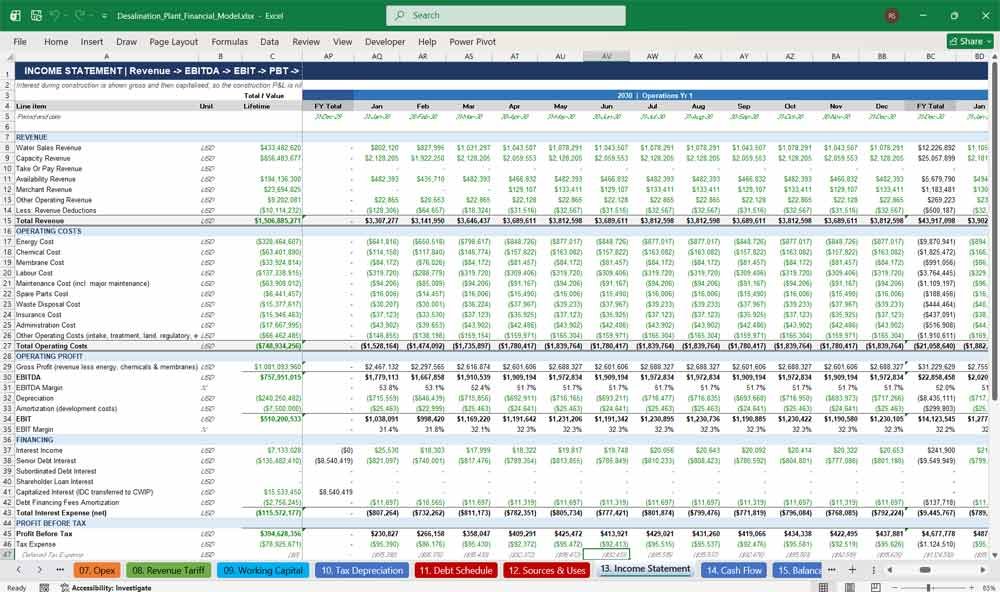This screenshot has height=592, width=1000.
Task: Click the Share button
Action: 970,41
